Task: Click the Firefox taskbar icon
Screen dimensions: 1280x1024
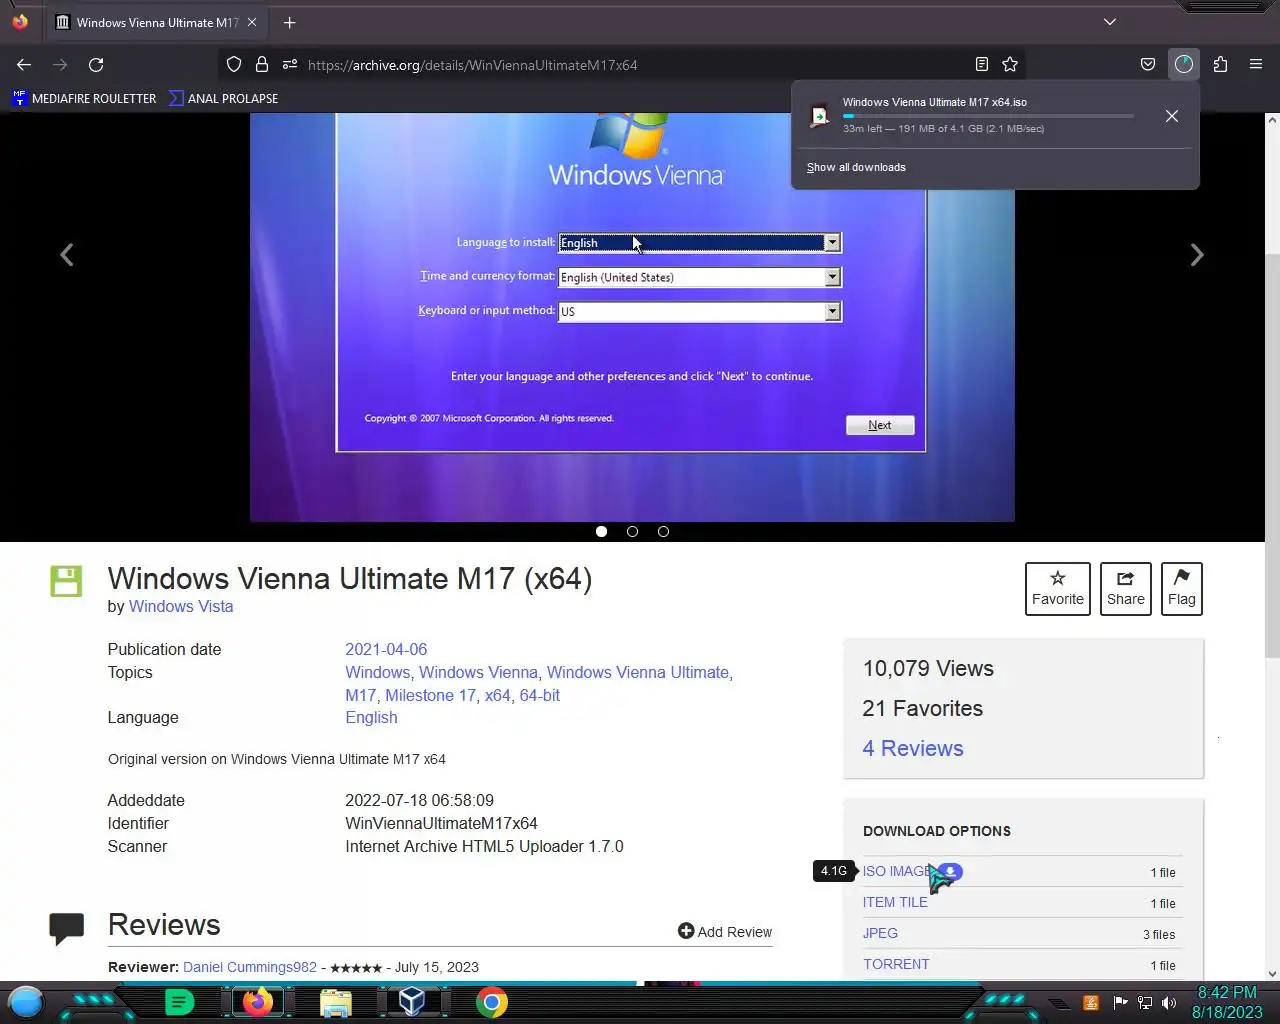Action: tap(258, 1002)
